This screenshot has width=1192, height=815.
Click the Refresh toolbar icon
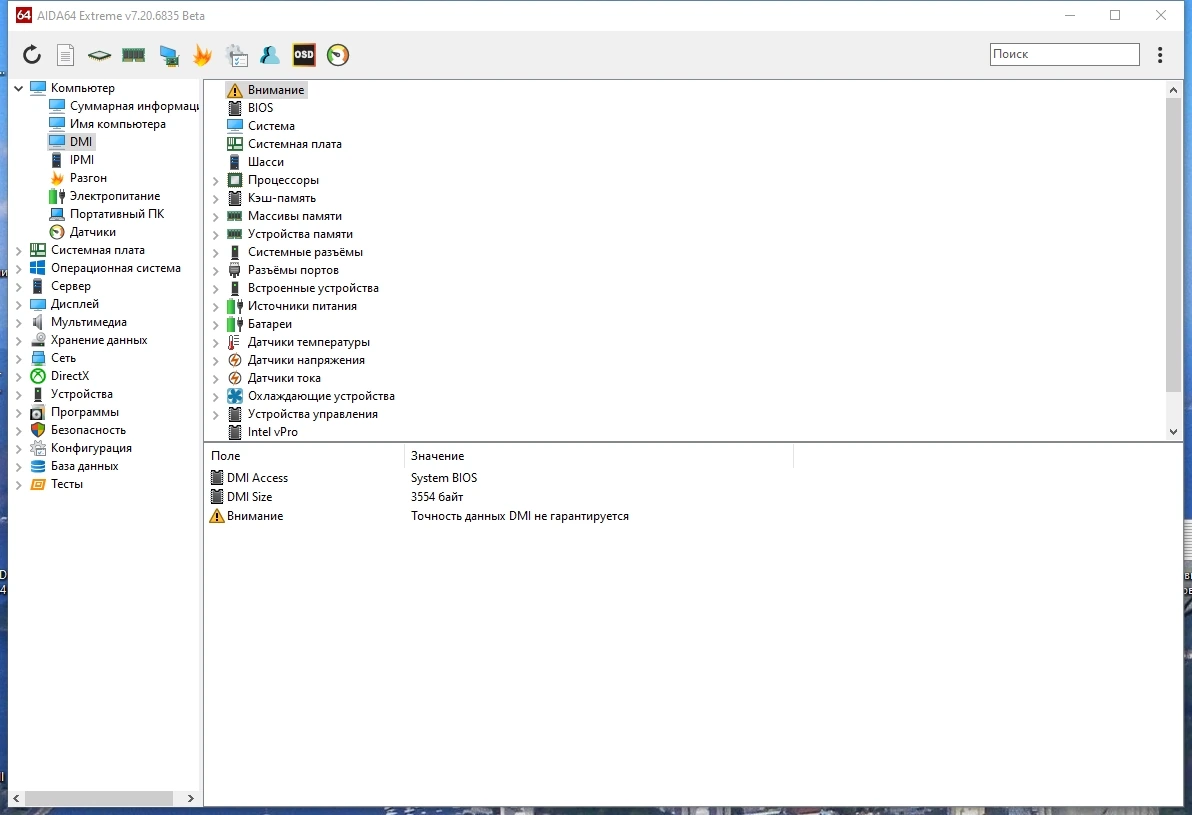click(31, 55)
